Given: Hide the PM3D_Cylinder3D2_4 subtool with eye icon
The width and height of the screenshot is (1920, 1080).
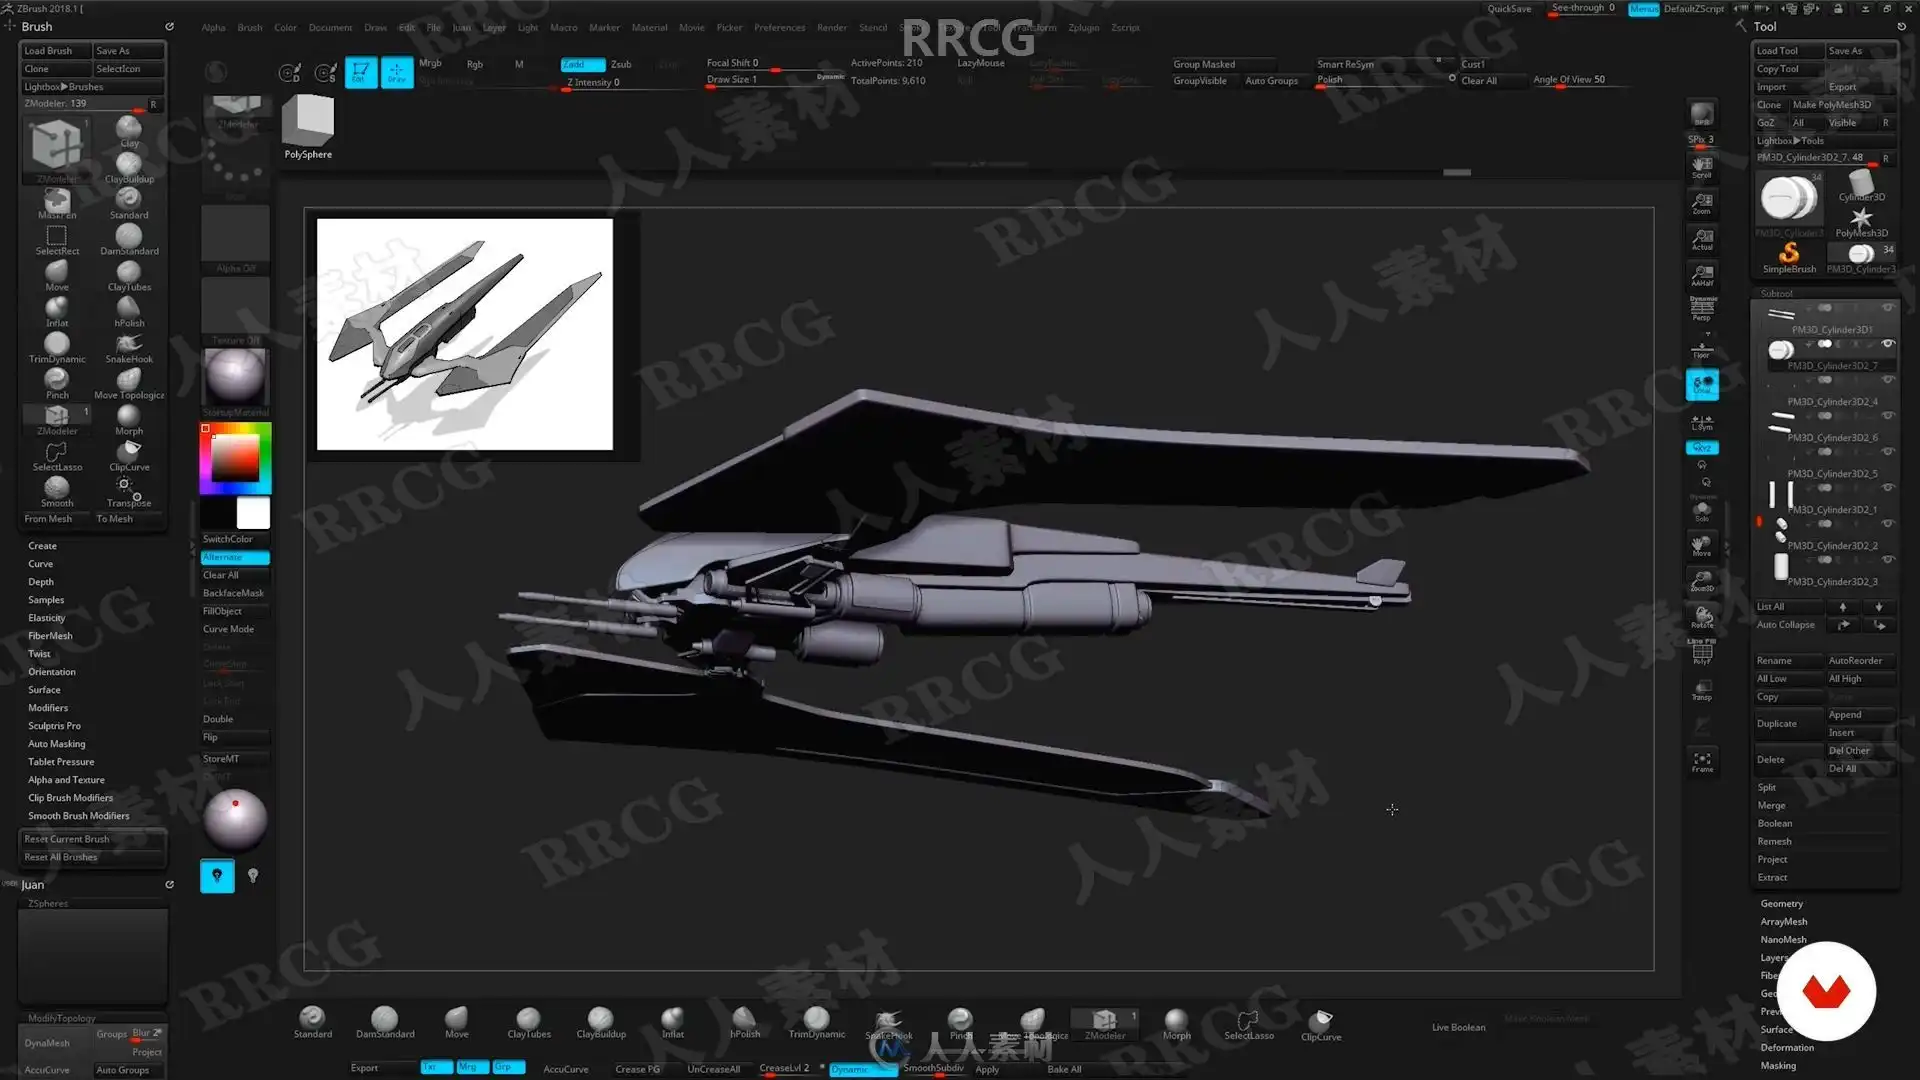Looking at the screenshot, I should 1888,379.
